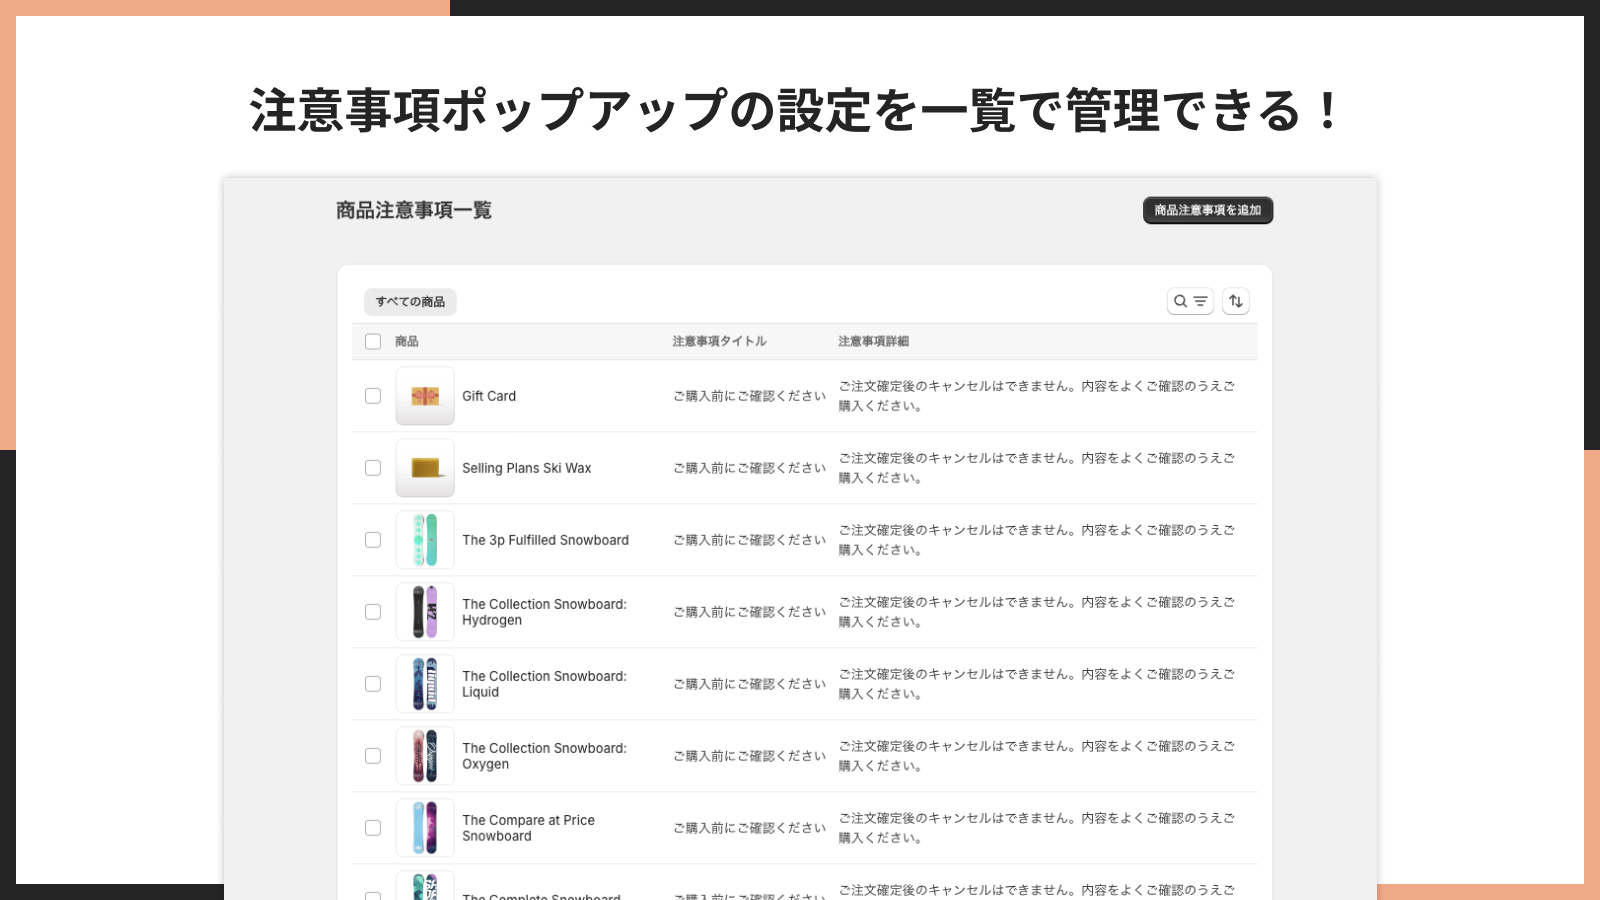Click the Liquid snowboard thumbnail
Image resolution: width=1600 pixels, height=900 pixels.
tap(425, 684)
